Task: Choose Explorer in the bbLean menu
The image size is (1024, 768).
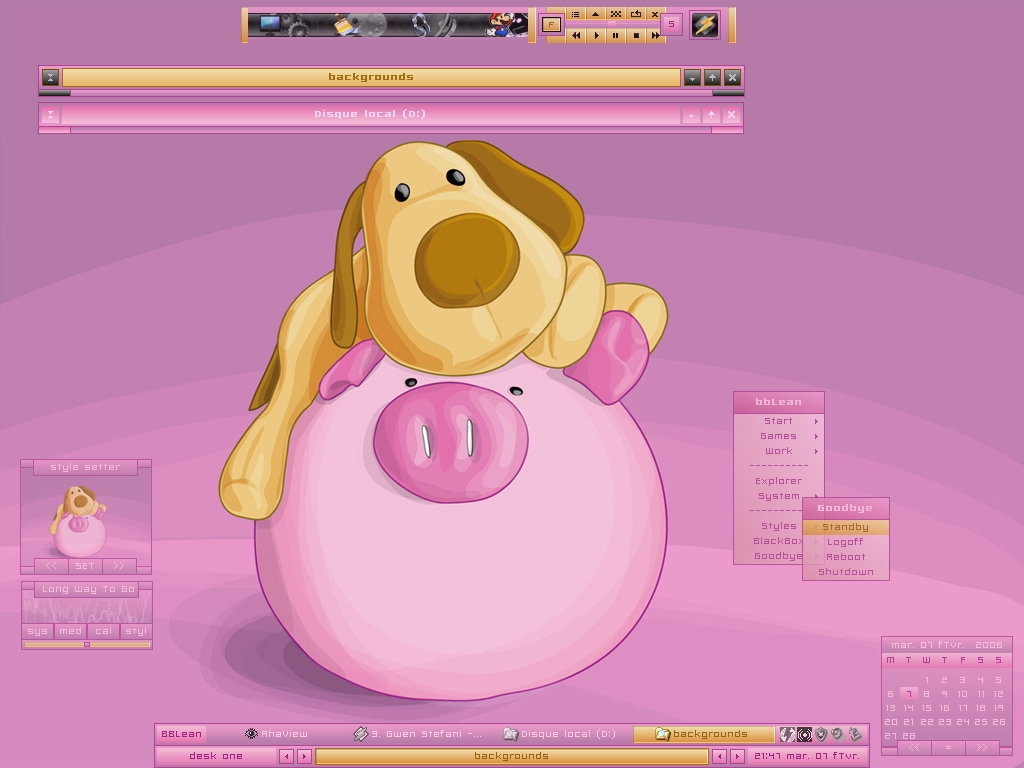Action: (x=778, y=481)
